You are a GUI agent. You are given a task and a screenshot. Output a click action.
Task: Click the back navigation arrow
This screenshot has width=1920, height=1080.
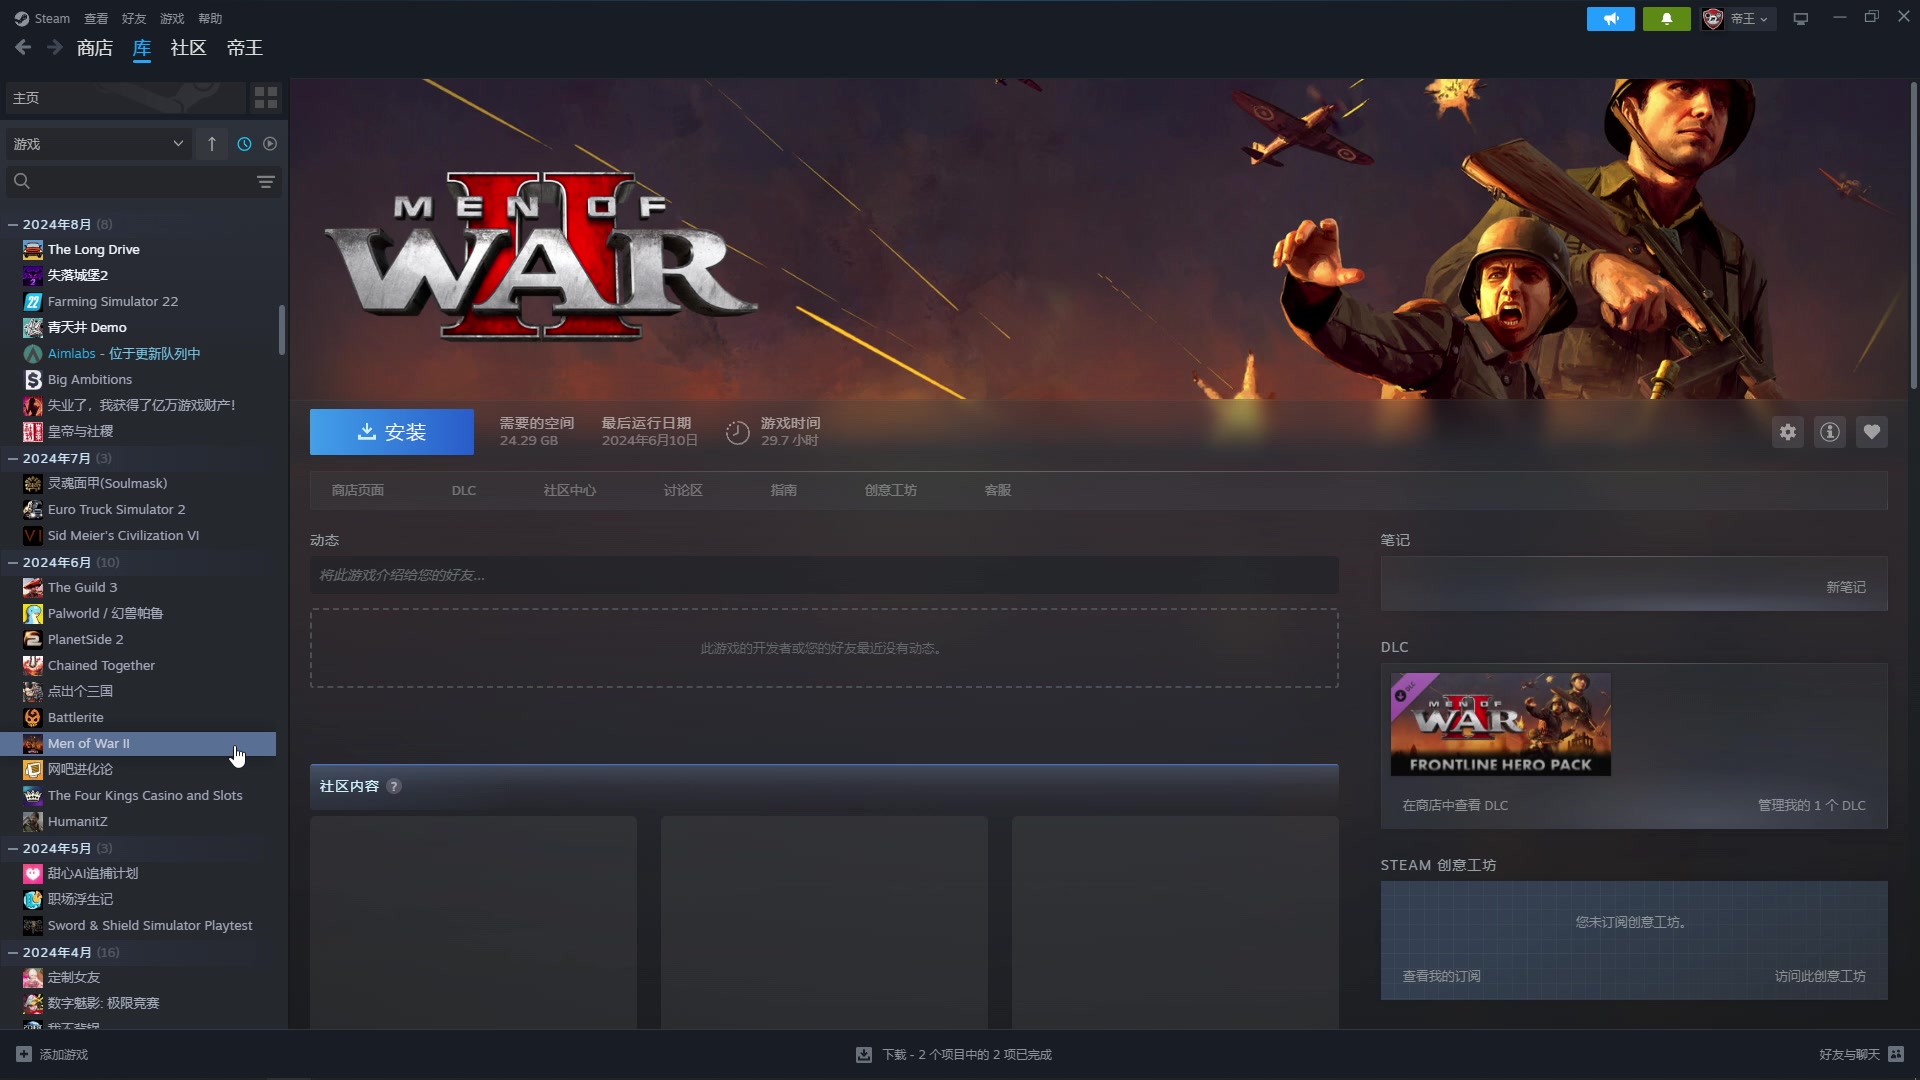pyautogui.click(x=23, y=47)
